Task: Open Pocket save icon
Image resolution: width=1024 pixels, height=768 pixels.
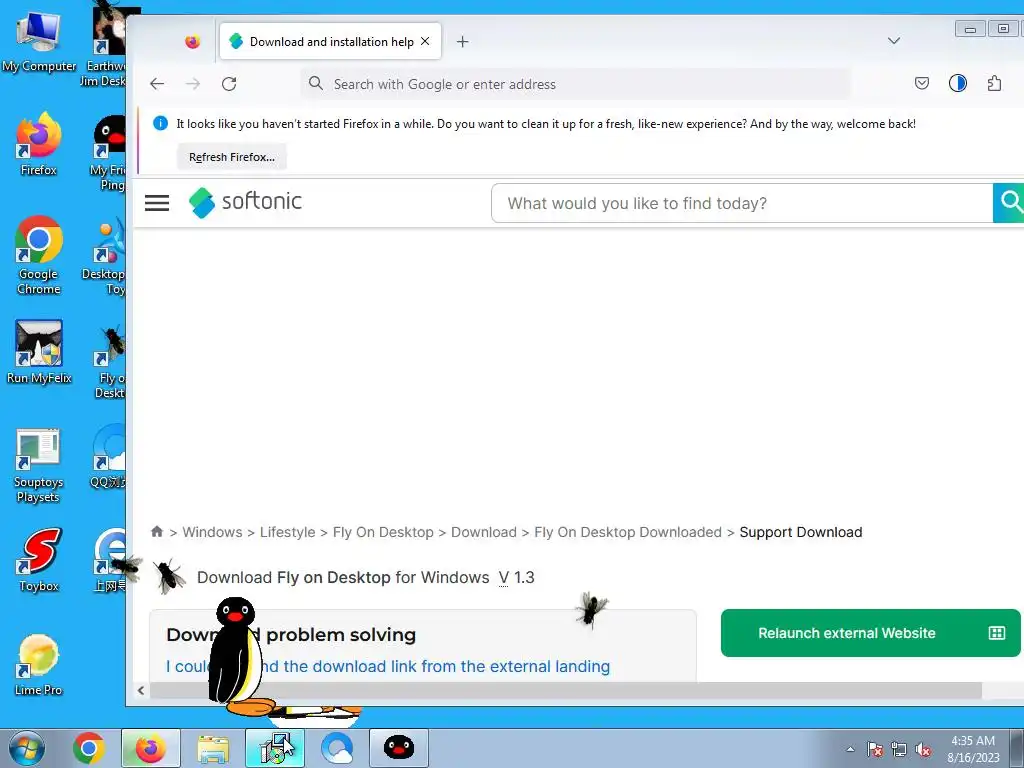Action: [921, 84]
